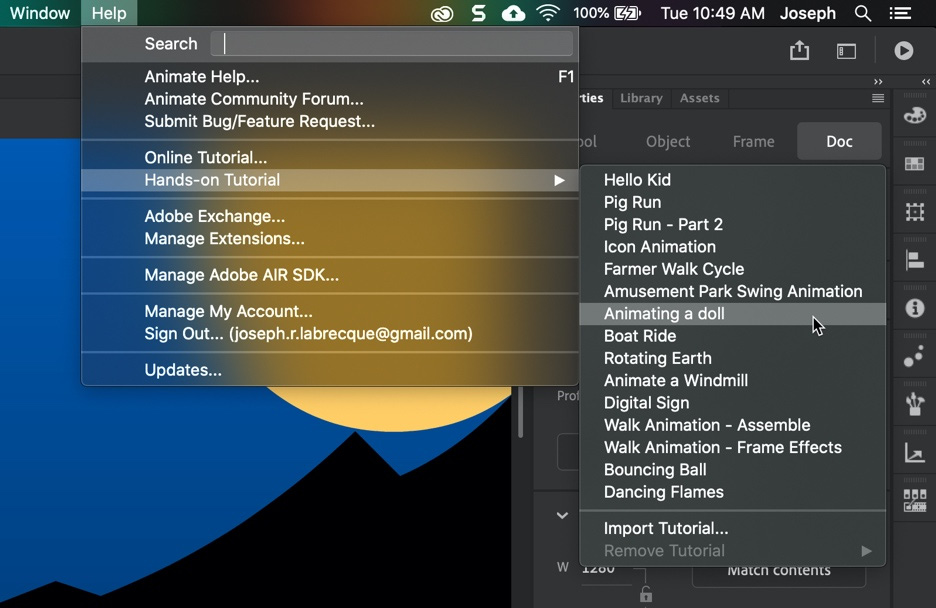Open the Rotating Earth tutorial
Screen dimensions: 936x608
pos(732,358)
